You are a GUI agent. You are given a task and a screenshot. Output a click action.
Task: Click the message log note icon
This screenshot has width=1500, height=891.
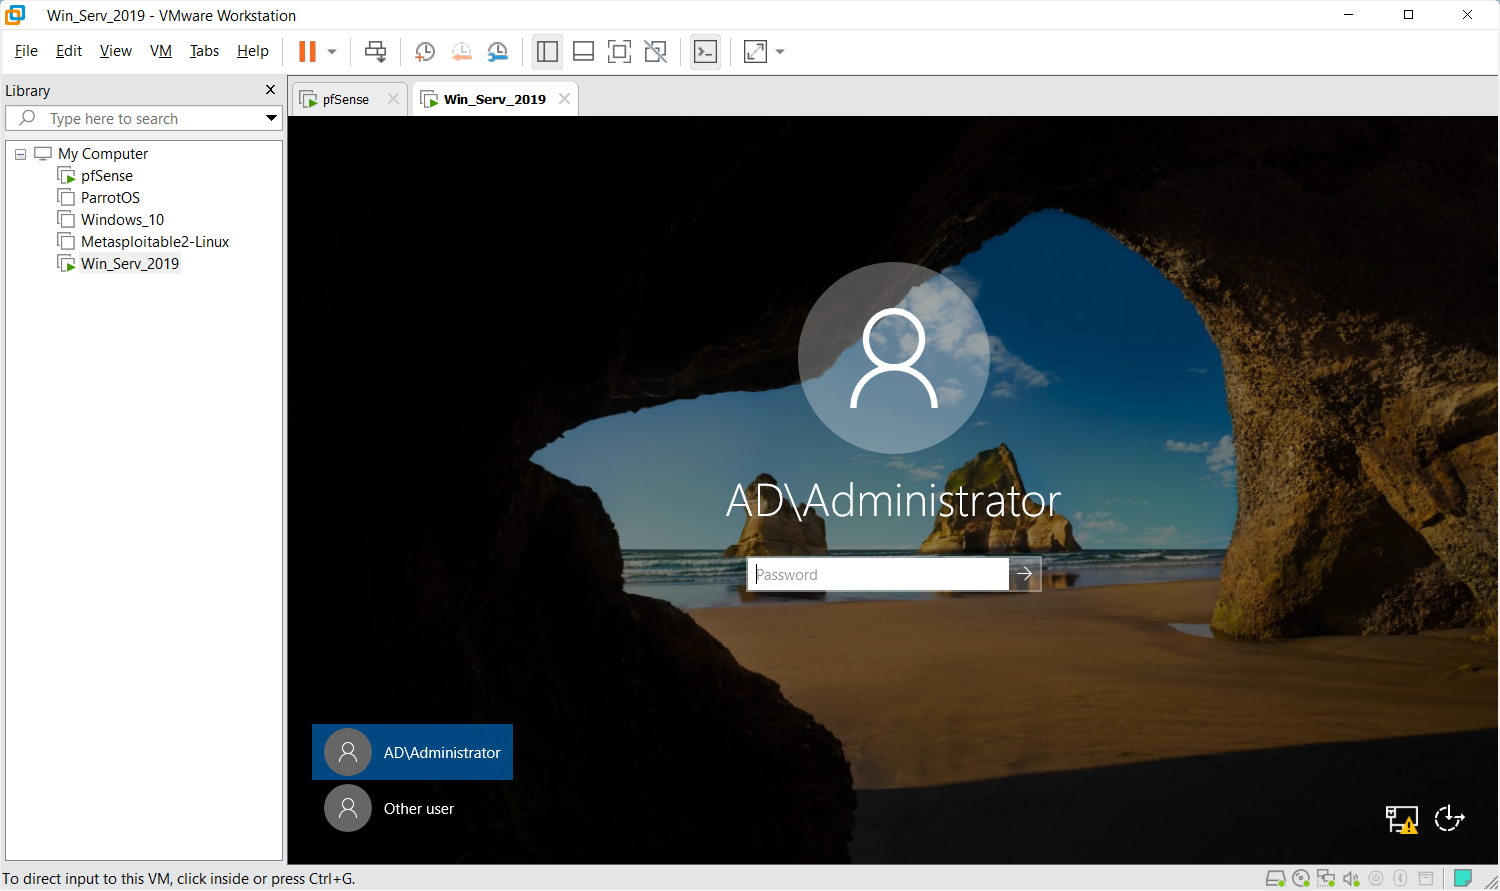(x=1463, y=878)
